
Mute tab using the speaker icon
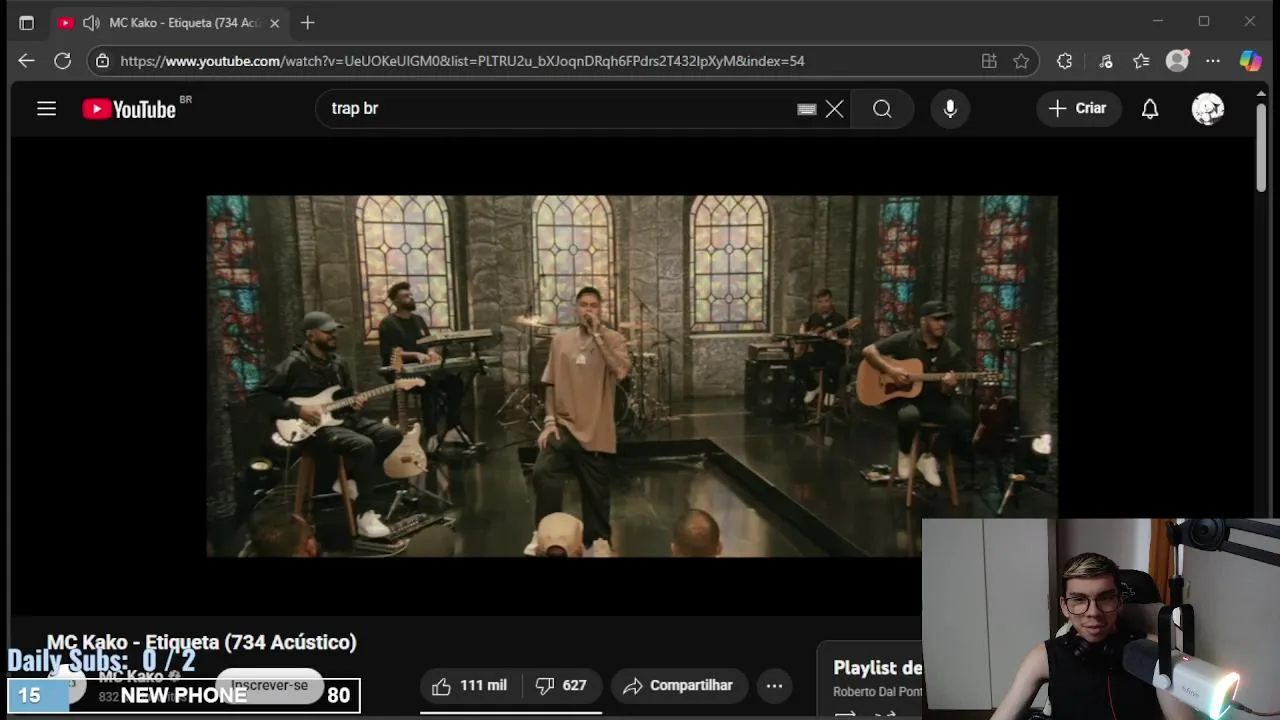(x=91, y=22)
